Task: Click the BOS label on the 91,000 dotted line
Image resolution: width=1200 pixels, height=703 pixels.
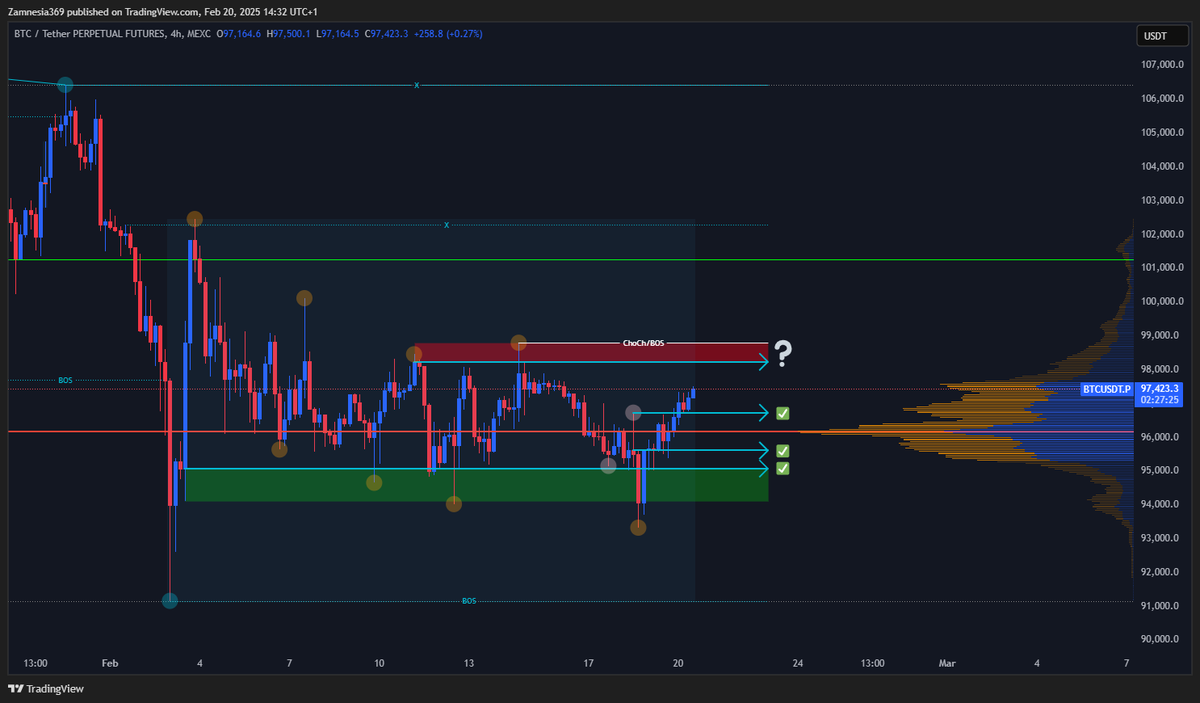Action: pos(469,601)
